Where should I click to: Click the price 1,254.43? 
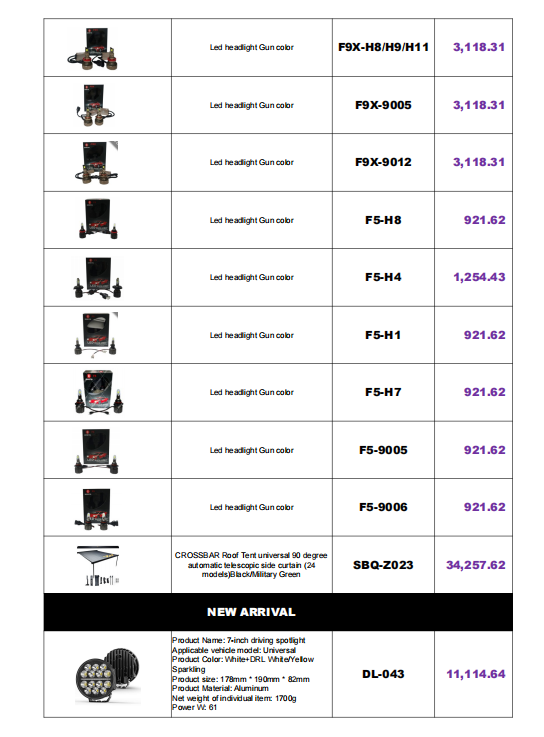(479, 277)
